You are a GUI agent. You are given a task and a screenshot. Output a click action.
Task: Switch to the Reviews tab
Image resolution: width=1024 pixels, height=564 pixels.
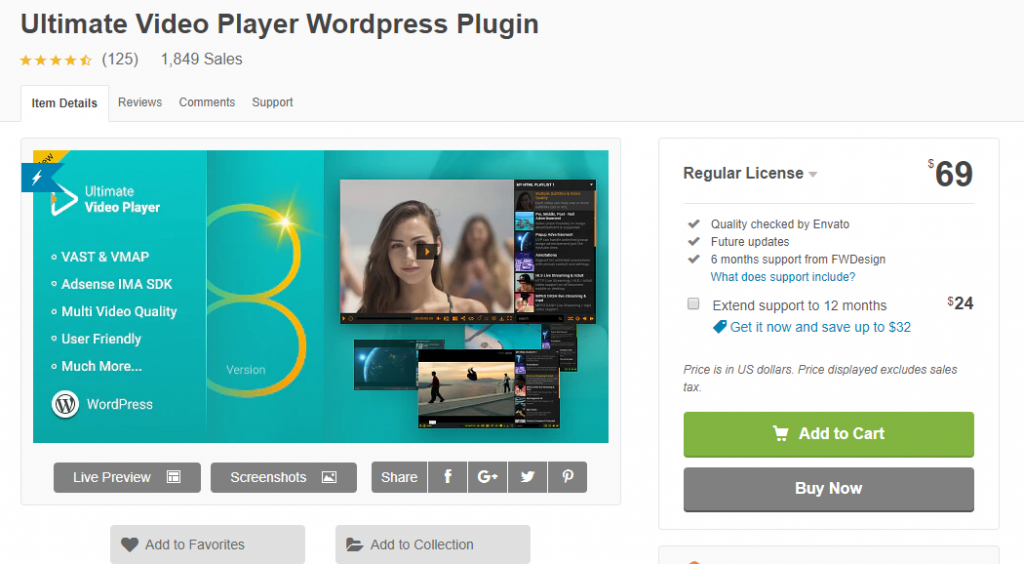(140, 102)
